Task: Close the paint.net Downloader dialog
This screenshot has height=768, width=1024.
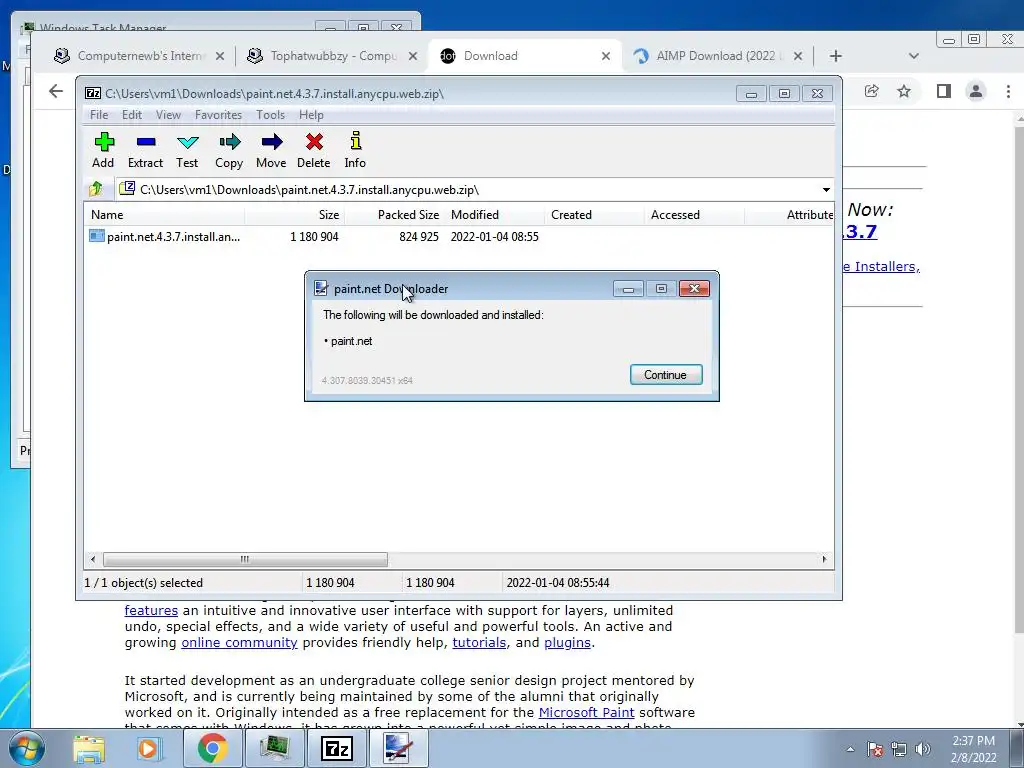Action: (x=694, y=289)
